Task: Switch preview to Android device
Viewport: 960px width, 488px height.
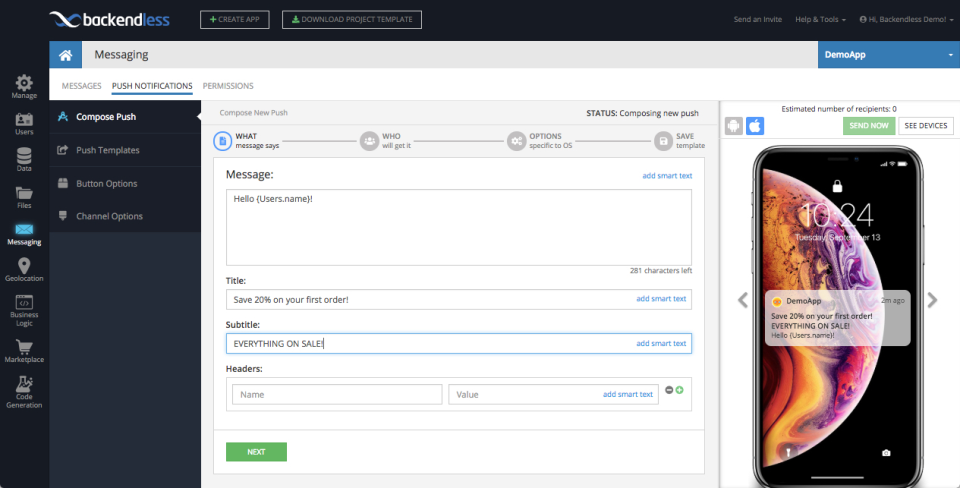Action: pyautogui.click(x=733, y=126)
